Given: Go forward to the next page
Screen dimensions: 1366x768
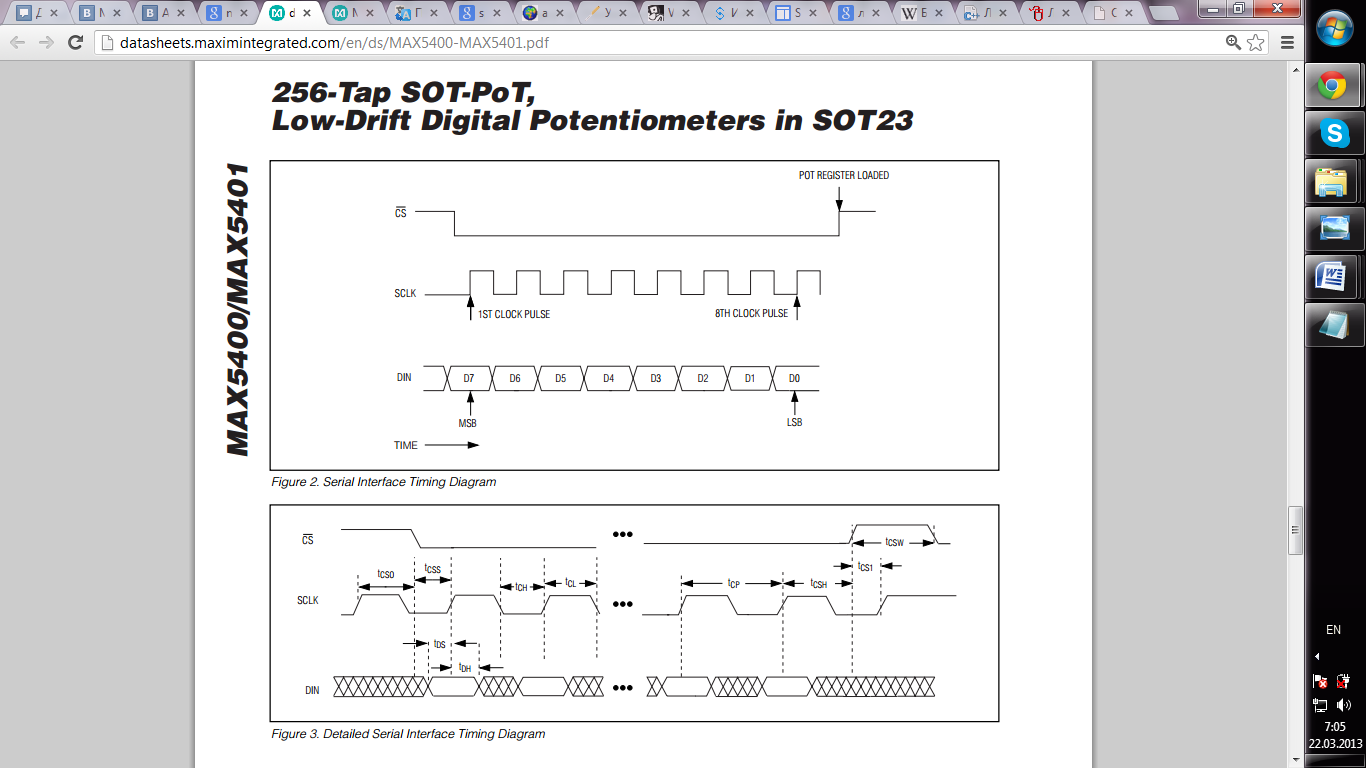Looking at the screenshot, I should click(x=46, y=43).
